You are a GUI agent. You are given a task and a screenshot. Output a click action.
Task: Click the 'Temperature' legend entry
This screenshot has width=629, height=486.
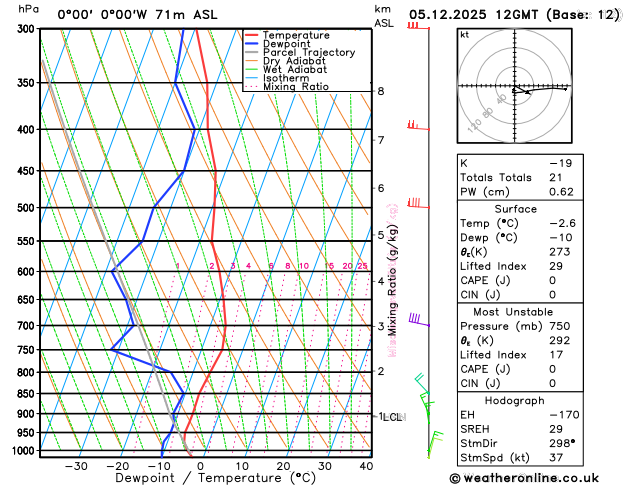(x=296, y=35)
